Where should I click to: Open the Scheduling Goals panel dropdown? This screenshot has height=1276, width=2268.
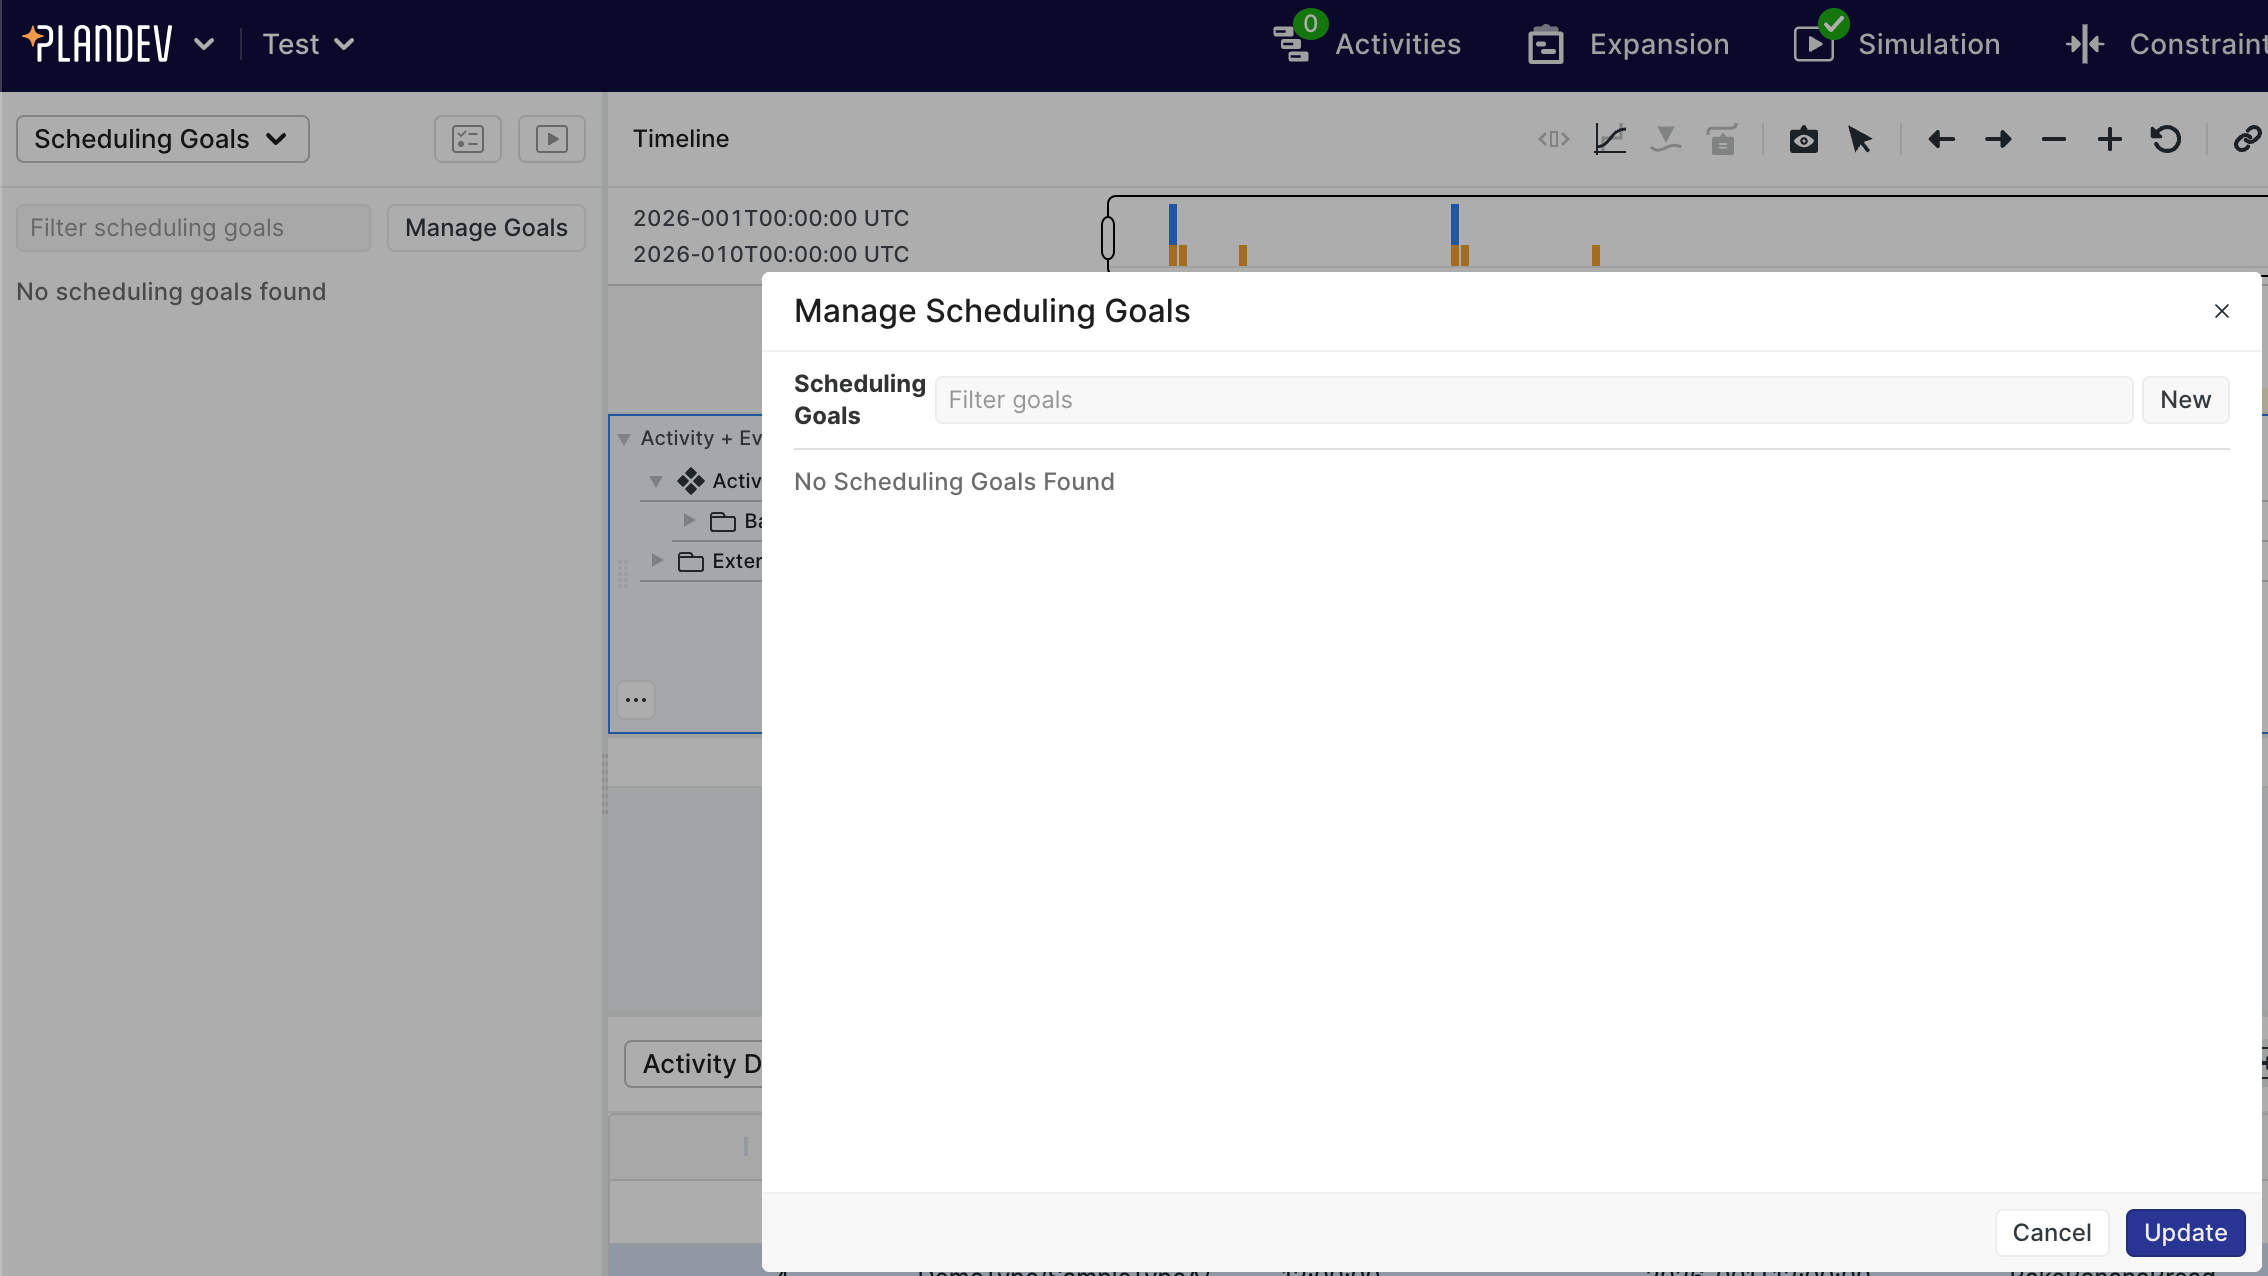(x=162, y=139)
